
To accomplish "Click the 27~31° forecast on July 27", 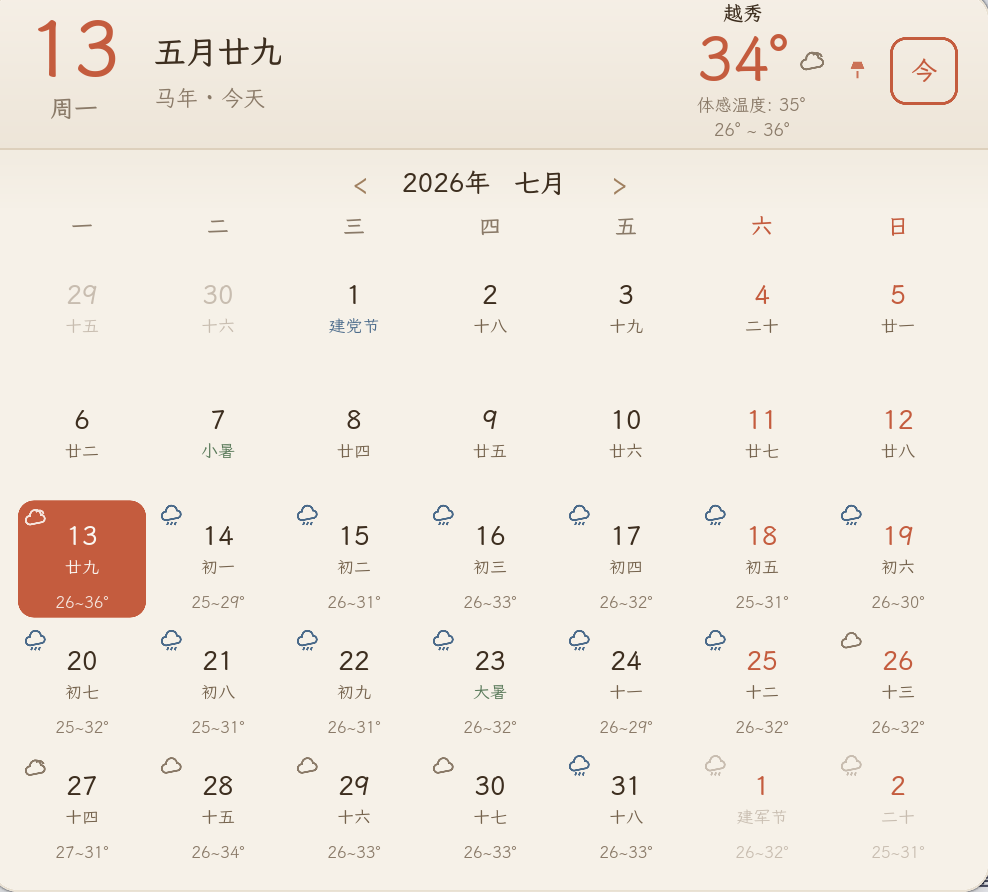I will pyautogui.click(x=82, y=852).
